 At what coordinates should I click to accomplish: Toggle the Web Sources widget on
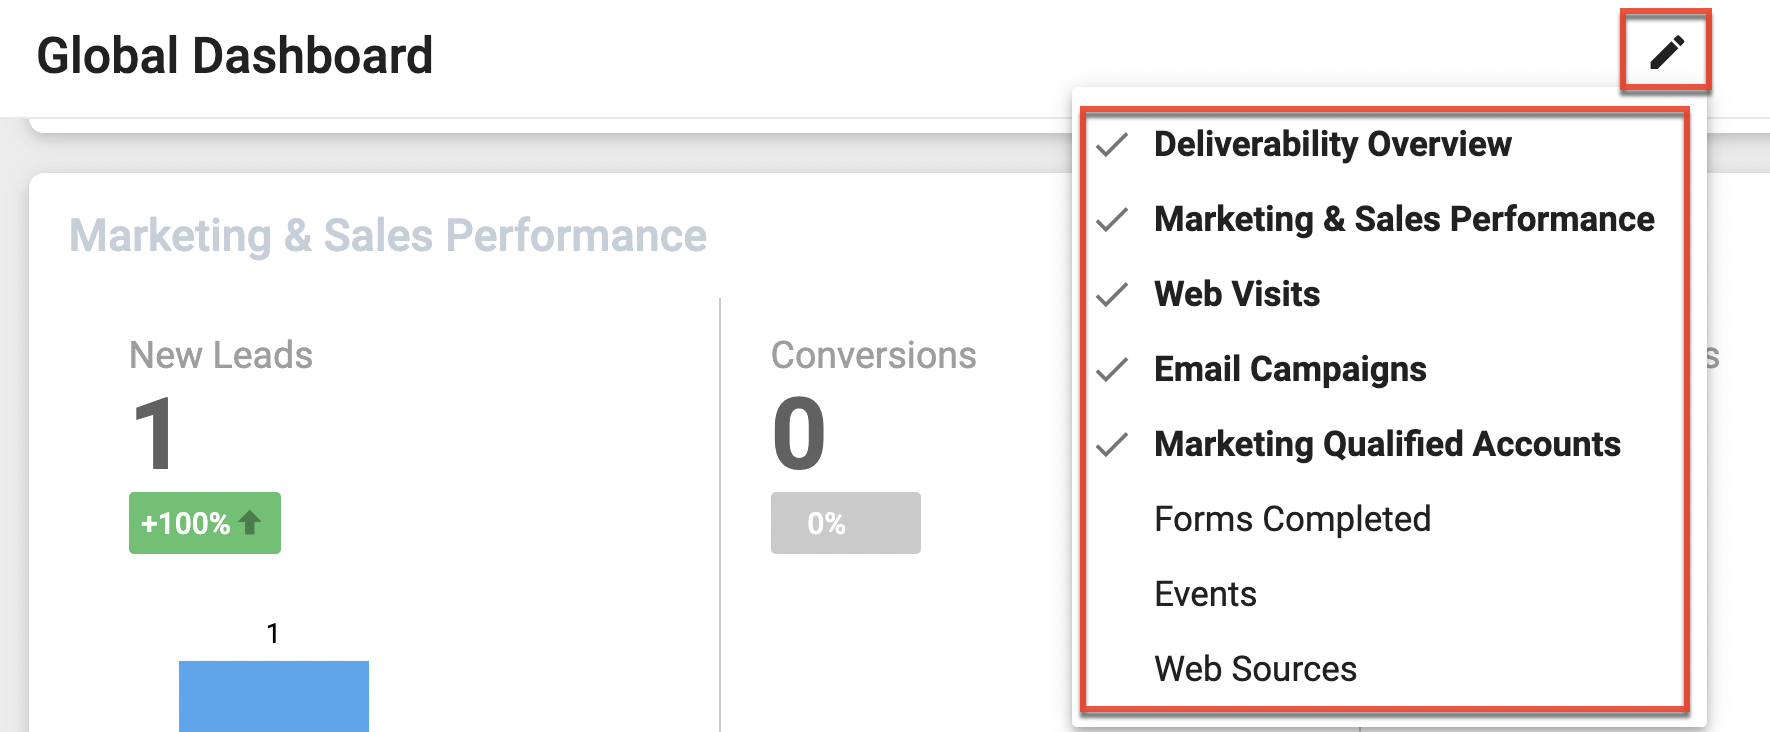point(1255,668)
